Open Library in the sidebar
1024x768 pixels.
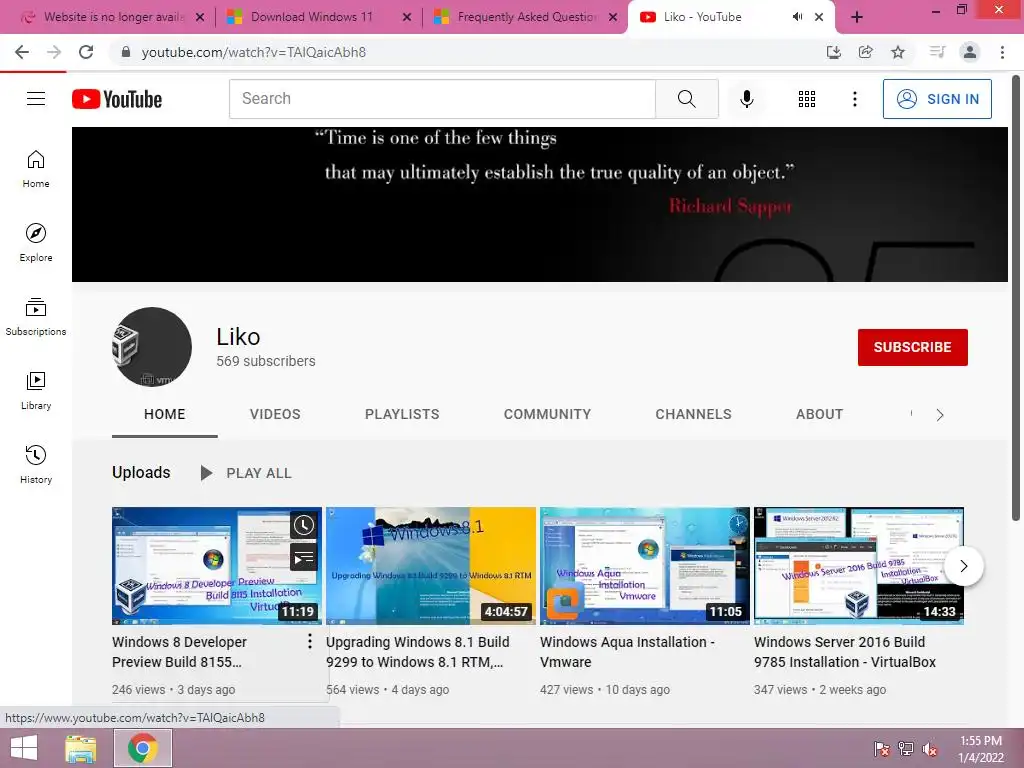pos(36,391)
